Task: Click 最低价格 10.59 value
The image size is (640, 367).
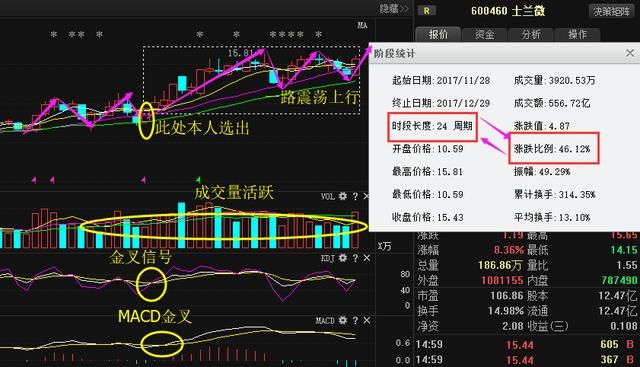Action: [428, 195]
